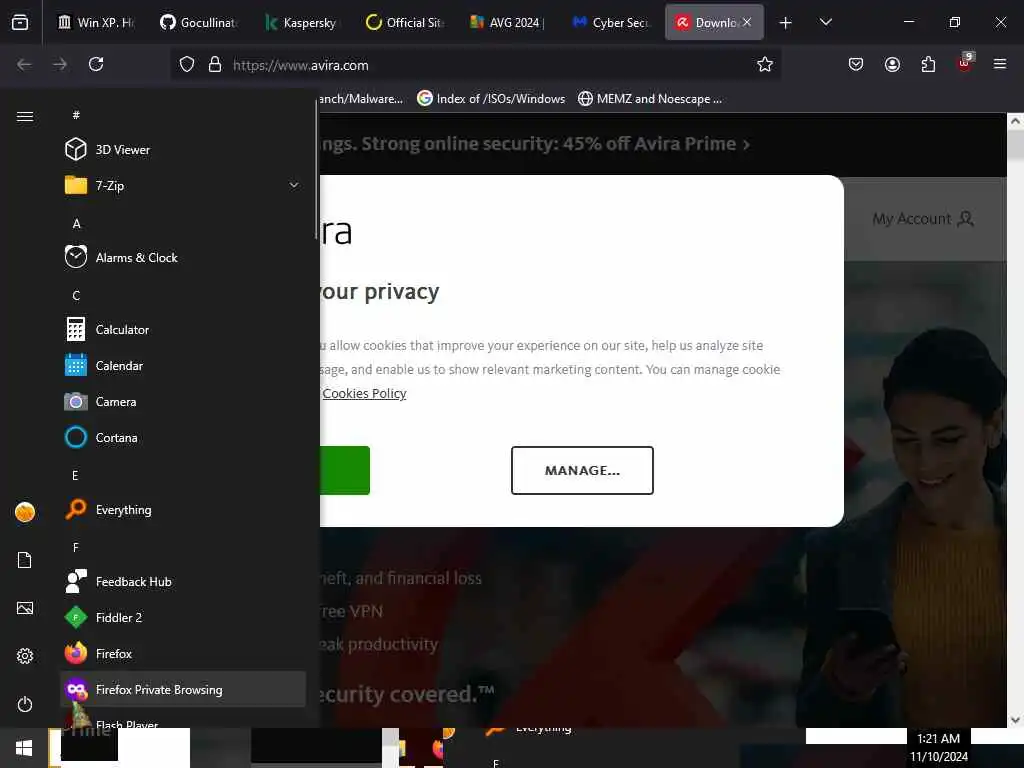Click the page scrollbar down arrow

pos(1015,720)
